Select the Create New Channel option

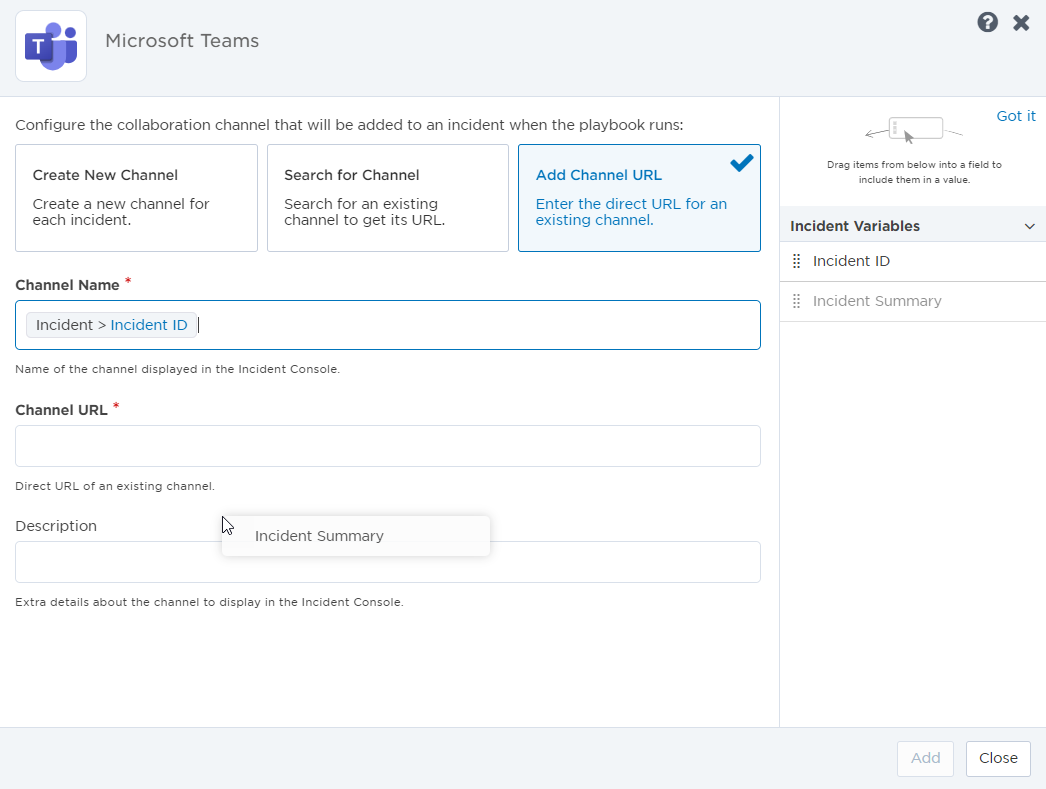pyautogui.click(x=136, y=198)
